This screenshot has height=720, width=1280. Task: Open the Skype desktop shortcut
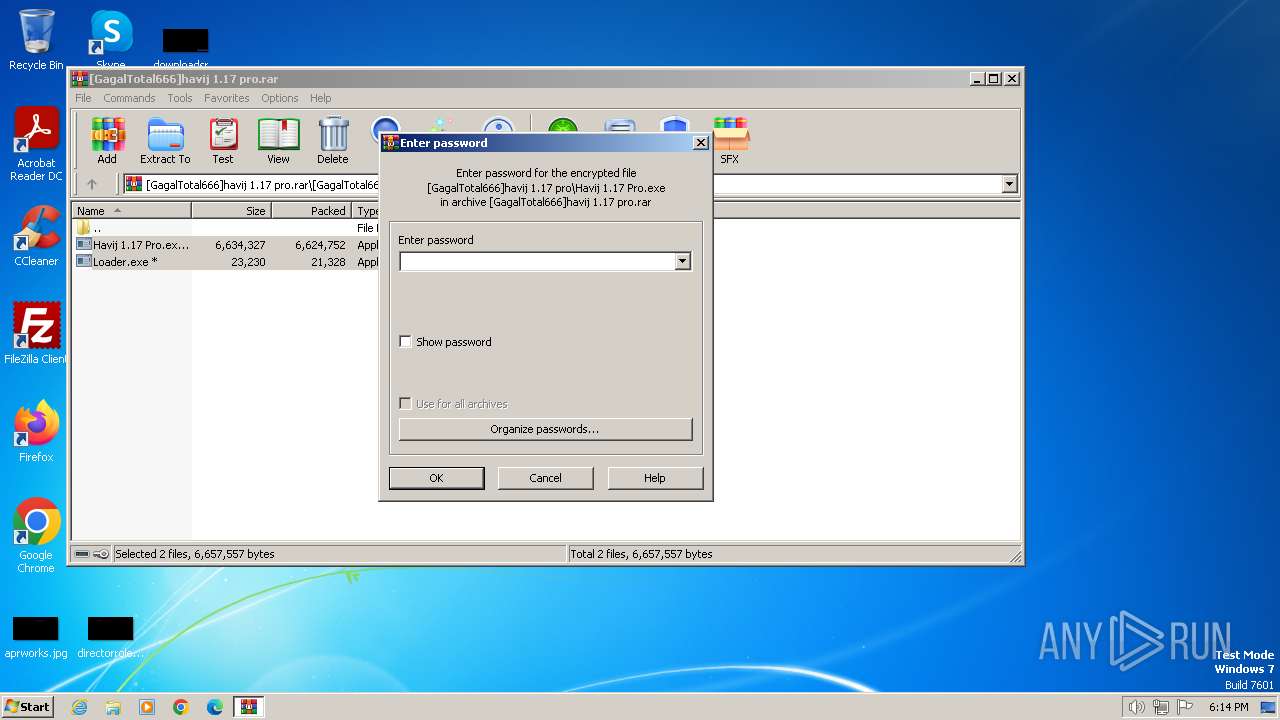(110, 40)
